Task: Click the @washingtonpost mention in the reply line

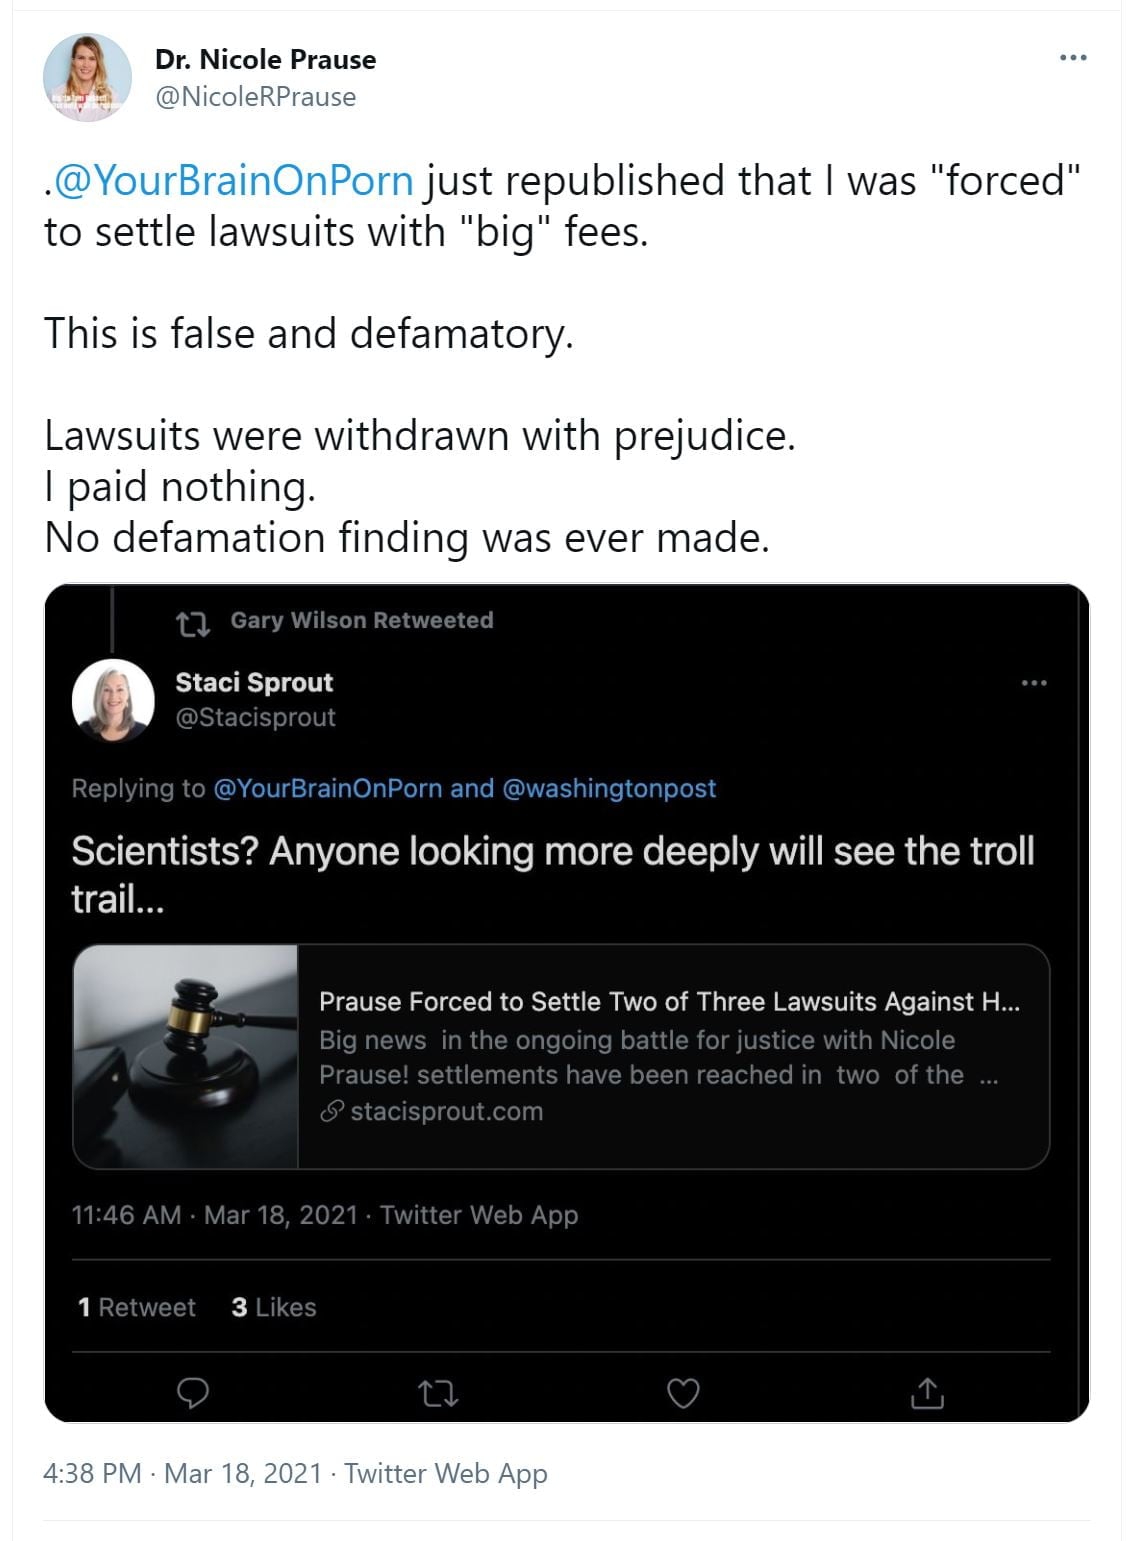Action: pos(608,788)
